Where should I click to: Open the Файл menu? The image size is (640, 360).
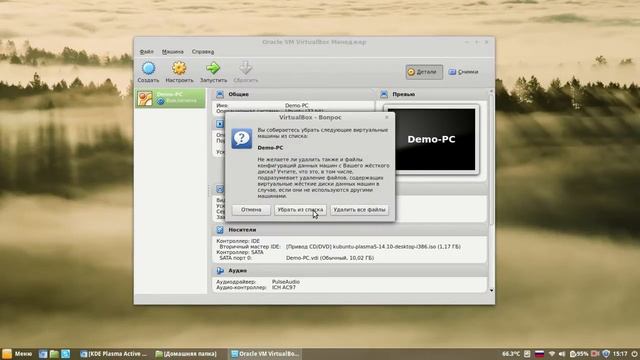tap(147, 52)
